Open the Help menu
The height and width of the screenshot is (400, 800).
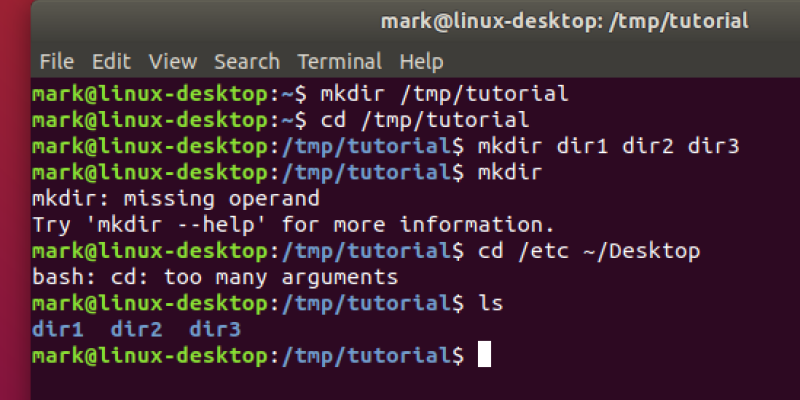(421, 61)
